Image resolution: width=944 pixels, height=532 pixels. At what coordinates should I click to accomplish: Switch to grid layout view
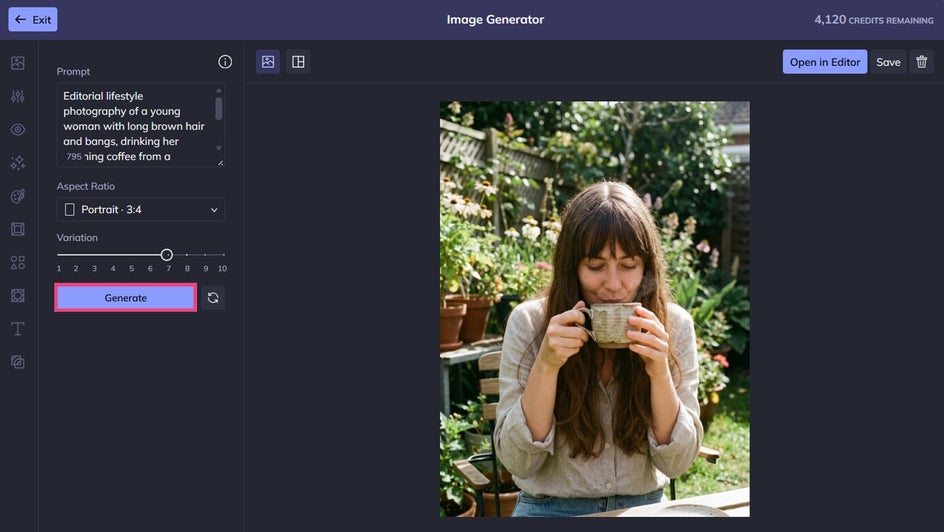(298, 61)
